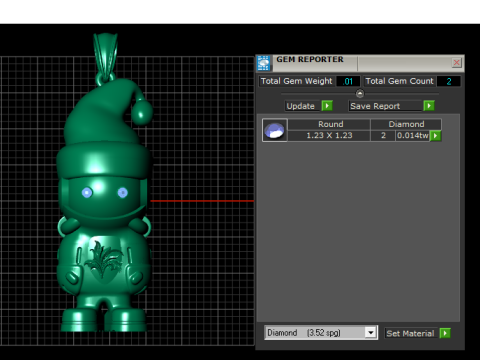The width and height of the screenshot is (480, 360).
Task: Click green arrow beside 0.014tw
Action: click(435, 136)
